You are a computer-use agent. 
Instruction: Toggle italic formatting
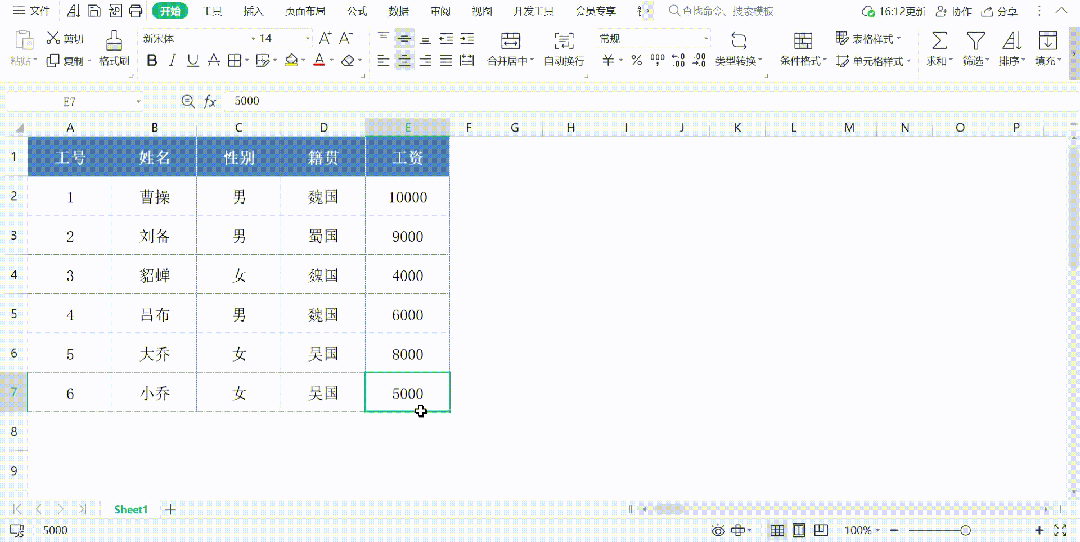[x=173, y=61]
